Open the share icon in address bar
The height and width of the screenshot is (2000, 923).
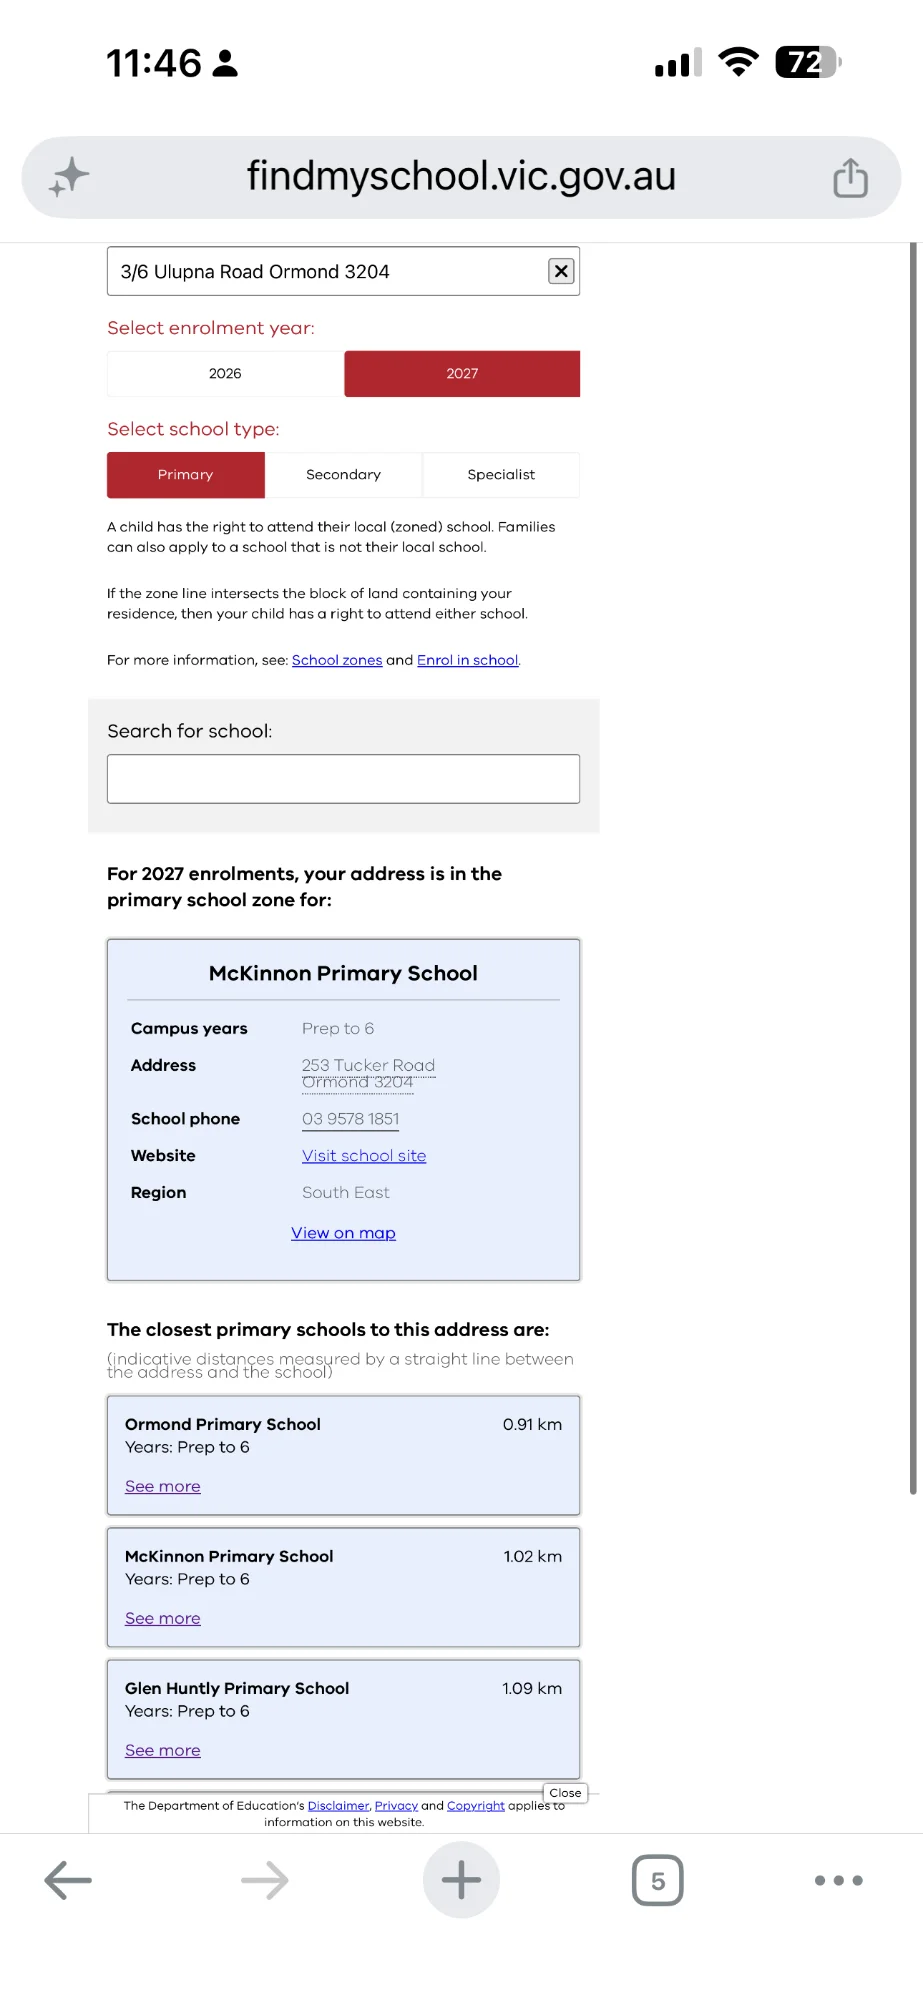click(x=850, y=178)
